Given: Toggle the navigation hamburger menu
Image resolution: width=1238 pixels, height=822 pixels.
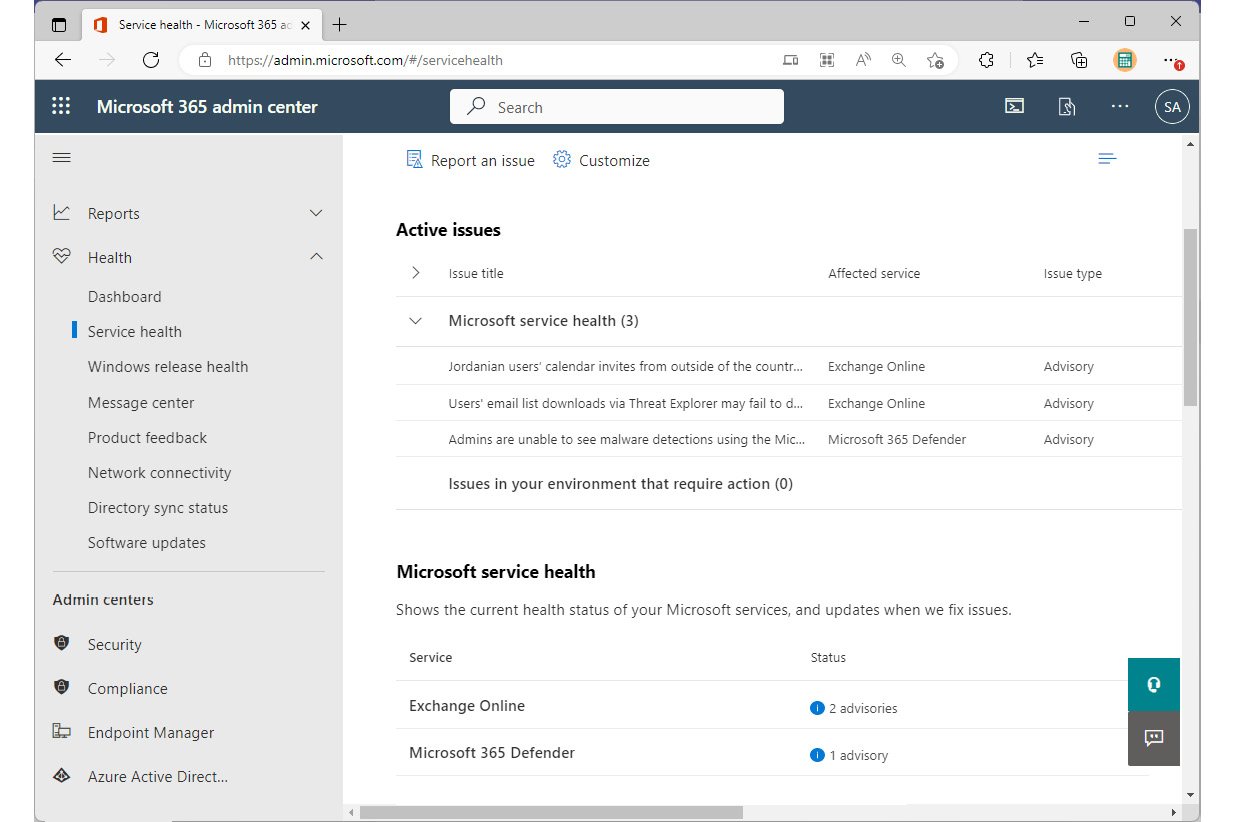Looking at the screenshot, I should point(62,158).
